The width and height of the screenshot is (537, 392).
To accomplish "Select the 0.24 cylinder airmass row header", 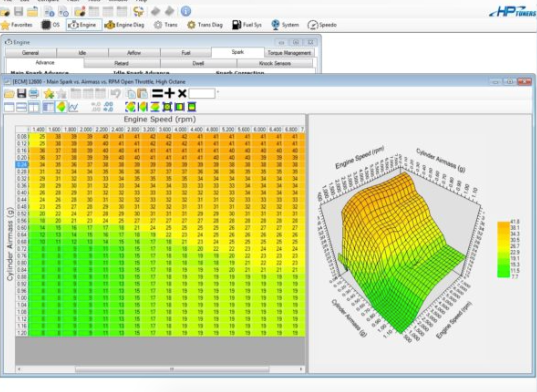I will point(22,165).
